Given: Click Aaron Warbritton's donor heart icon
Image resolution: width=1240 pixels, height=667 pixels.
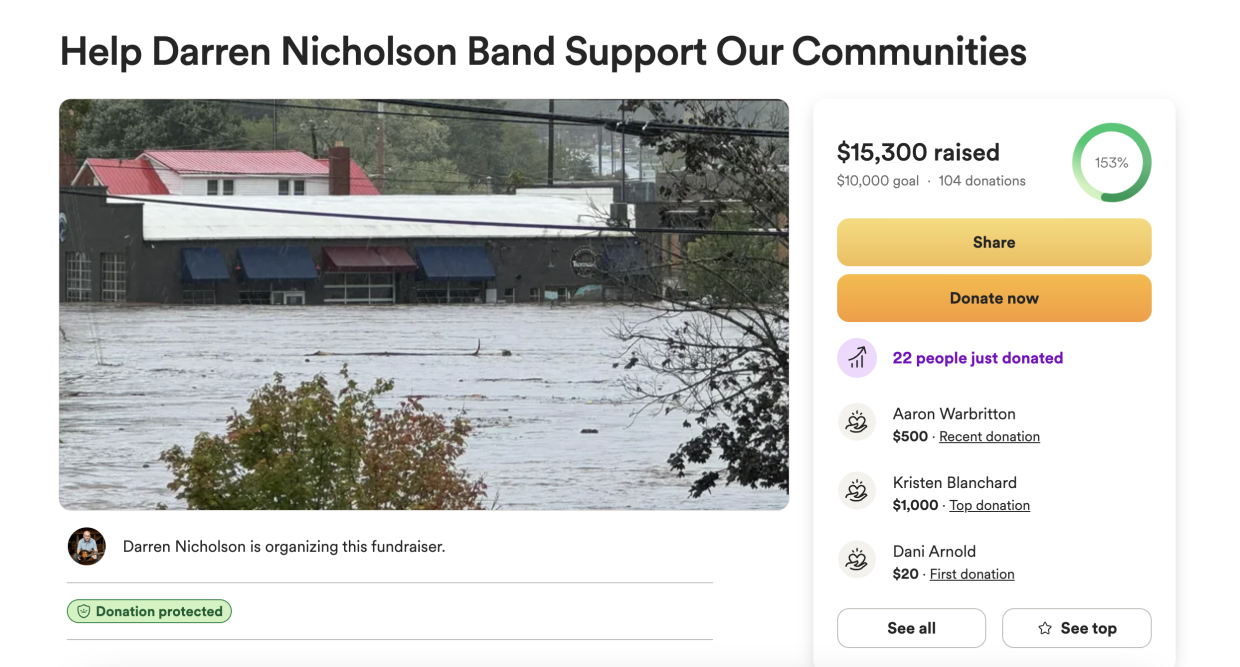Looking at the screenshot, I should pyautogui.click(x=857, y=423).
